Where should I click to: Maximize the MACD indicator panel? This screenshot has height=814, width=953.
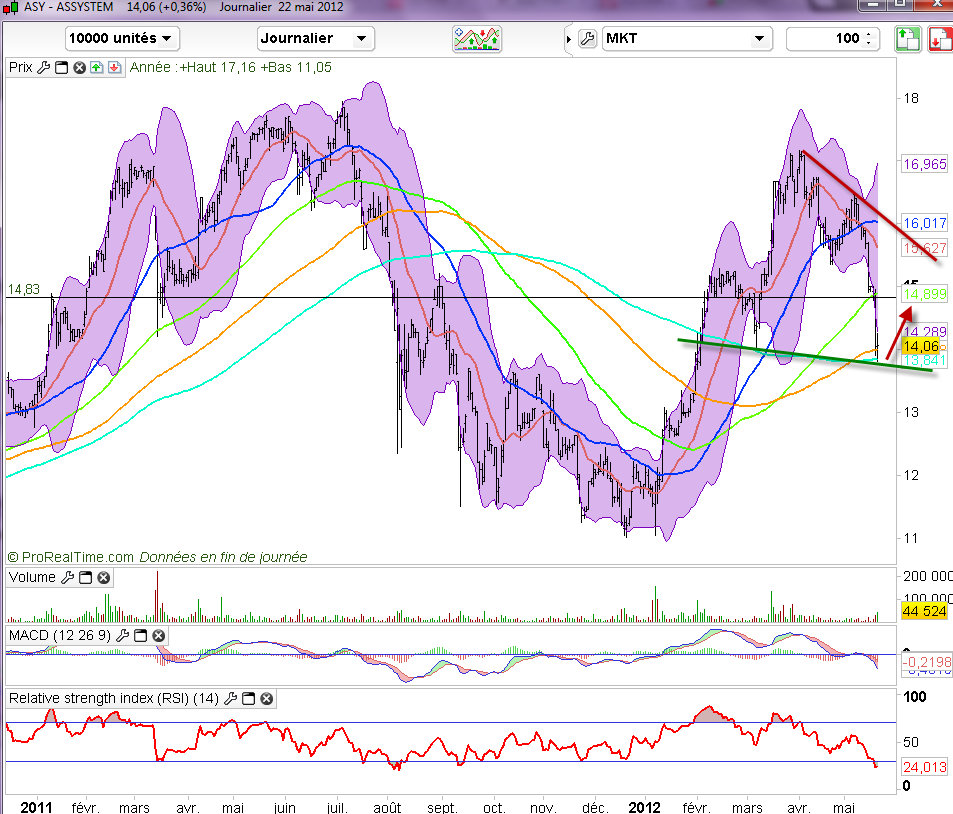pos(140,636)
